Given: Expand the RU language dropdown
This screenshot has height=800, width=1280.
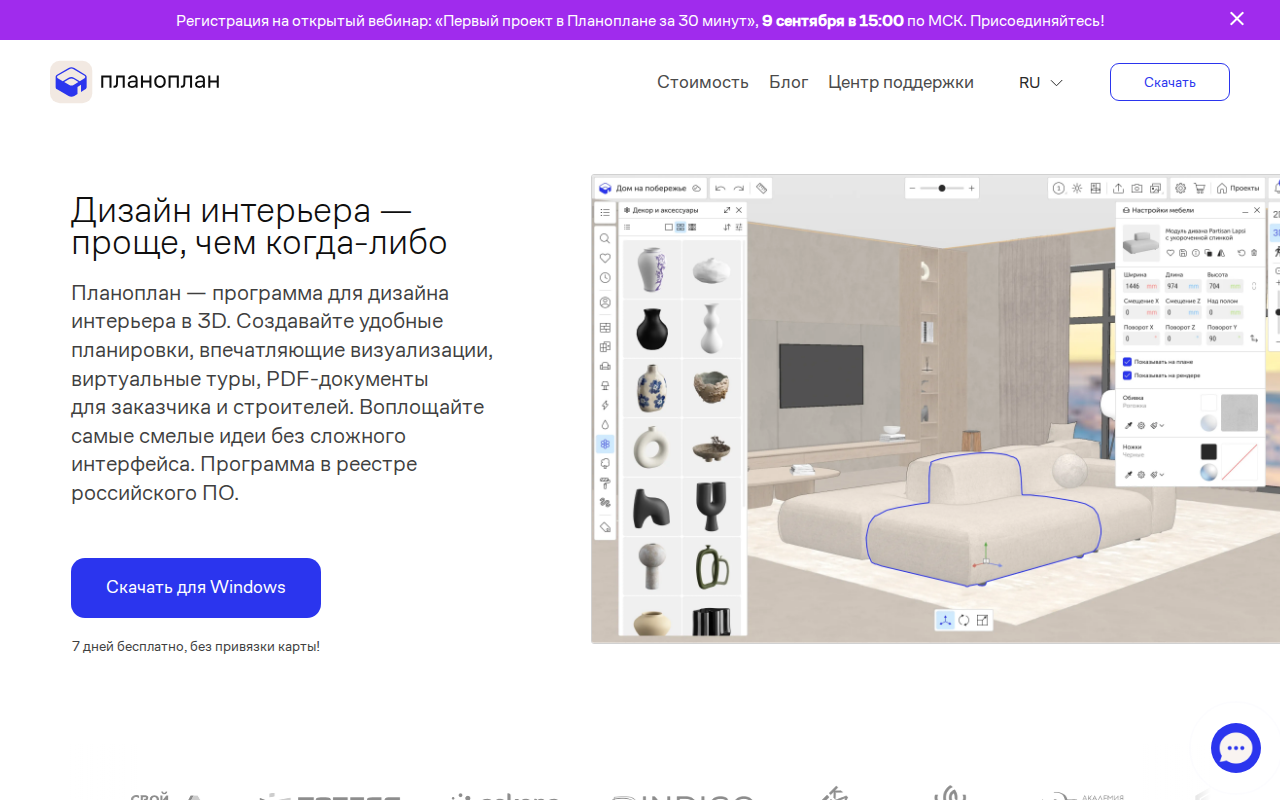Looking at the screenshot, I should (x=1041, y=83).
